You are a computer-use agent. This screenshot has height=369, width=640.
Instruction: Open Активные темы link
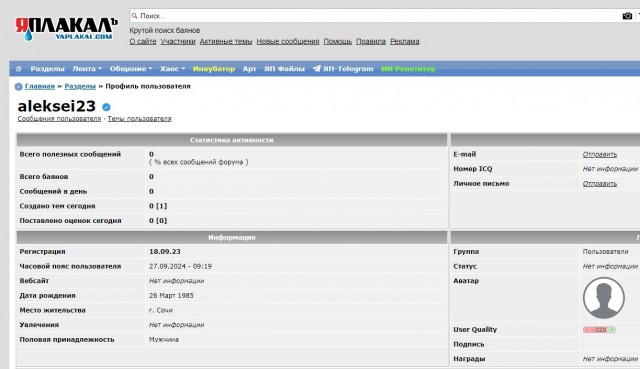pos(226,41)
